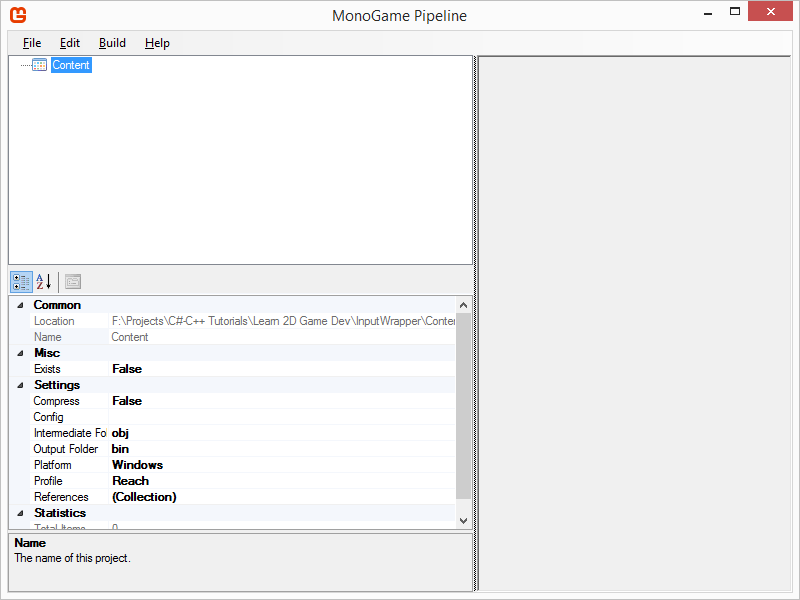Select the Location property row

pyautogui.click(x=242, y=321)
